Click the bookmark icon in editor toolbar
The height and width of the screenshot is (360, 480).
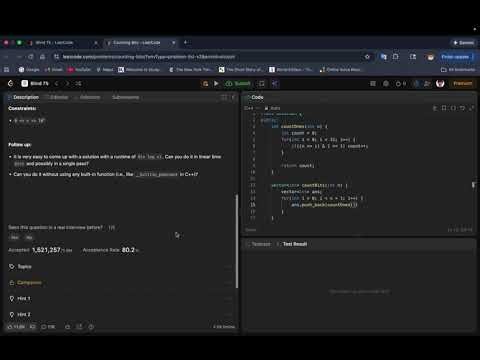click(444, 108)
